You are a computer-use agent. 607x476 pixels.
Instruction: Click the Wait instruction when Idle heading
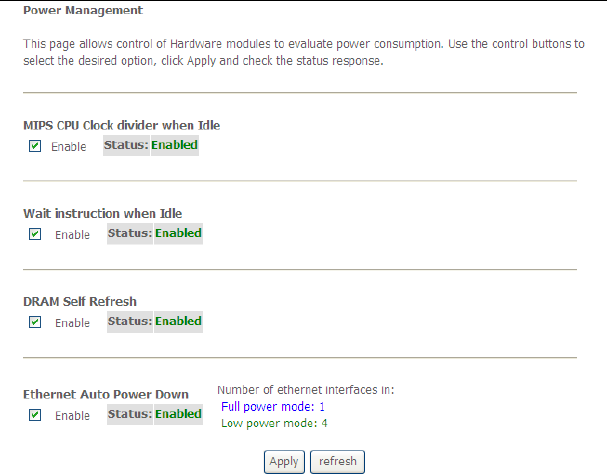point(103,213)
